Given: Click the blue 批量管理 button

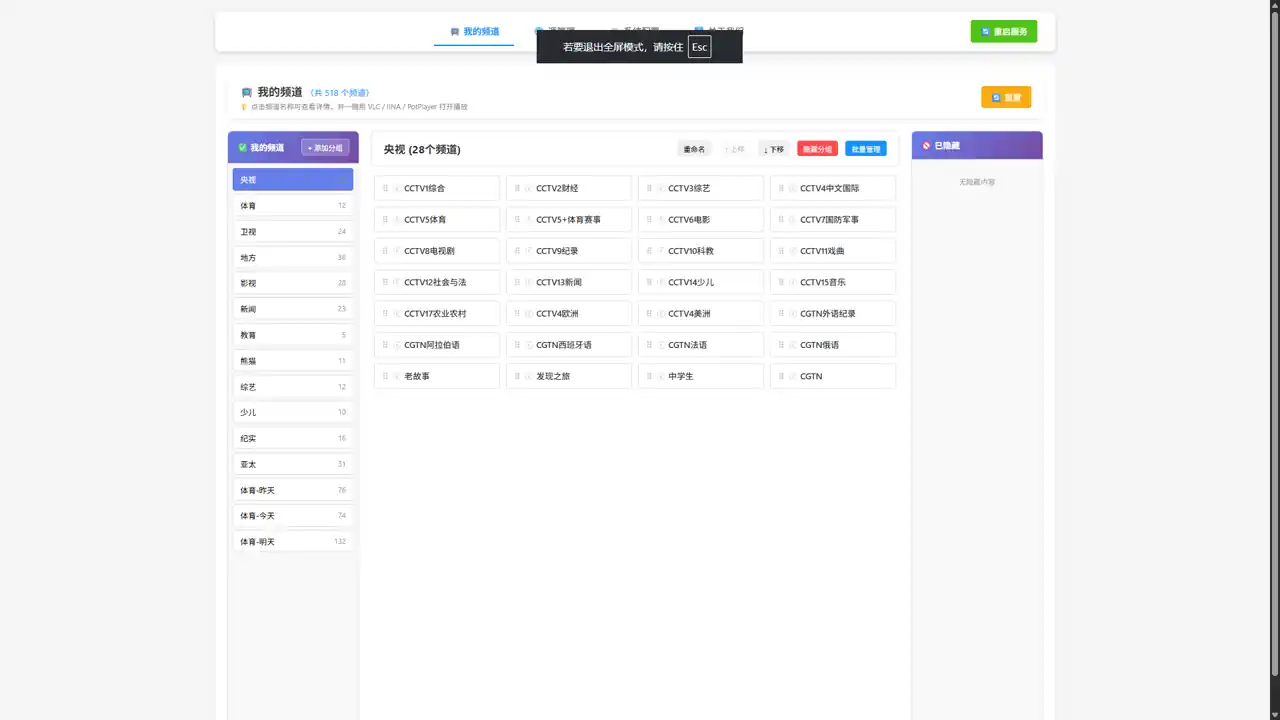Looking at the screenshot, I should 866,149.
